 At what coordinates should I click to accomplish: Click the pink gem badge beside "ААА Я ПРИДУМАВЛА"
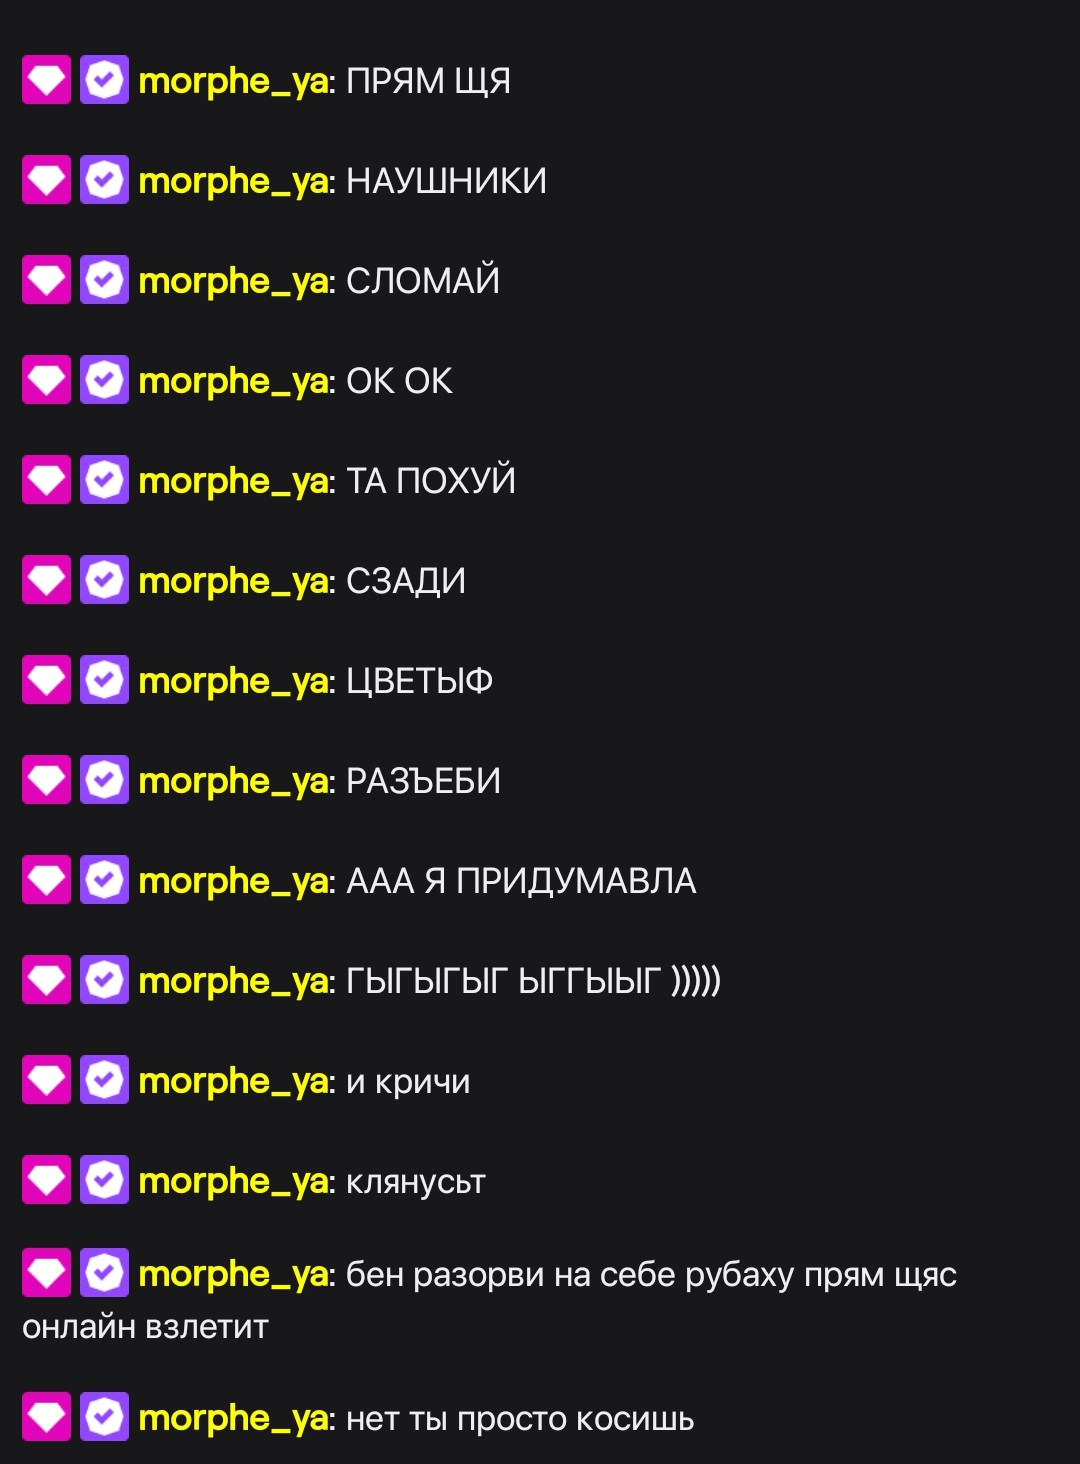point(46,880)
